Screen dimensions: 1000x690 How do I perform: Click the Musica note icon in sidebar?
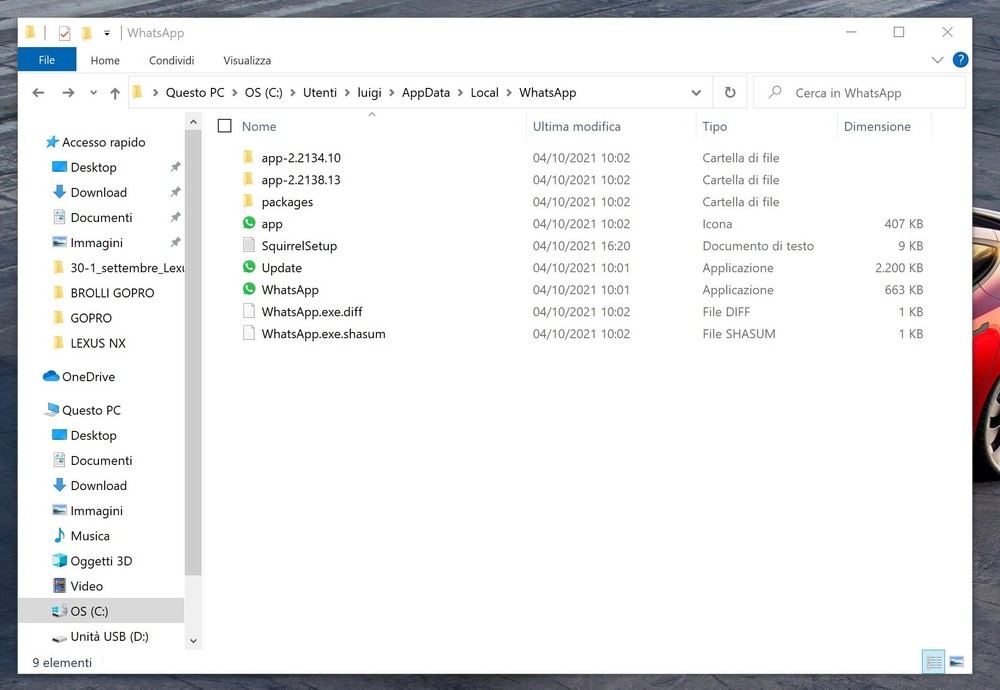pyautogui.click(x=59, y=535)
